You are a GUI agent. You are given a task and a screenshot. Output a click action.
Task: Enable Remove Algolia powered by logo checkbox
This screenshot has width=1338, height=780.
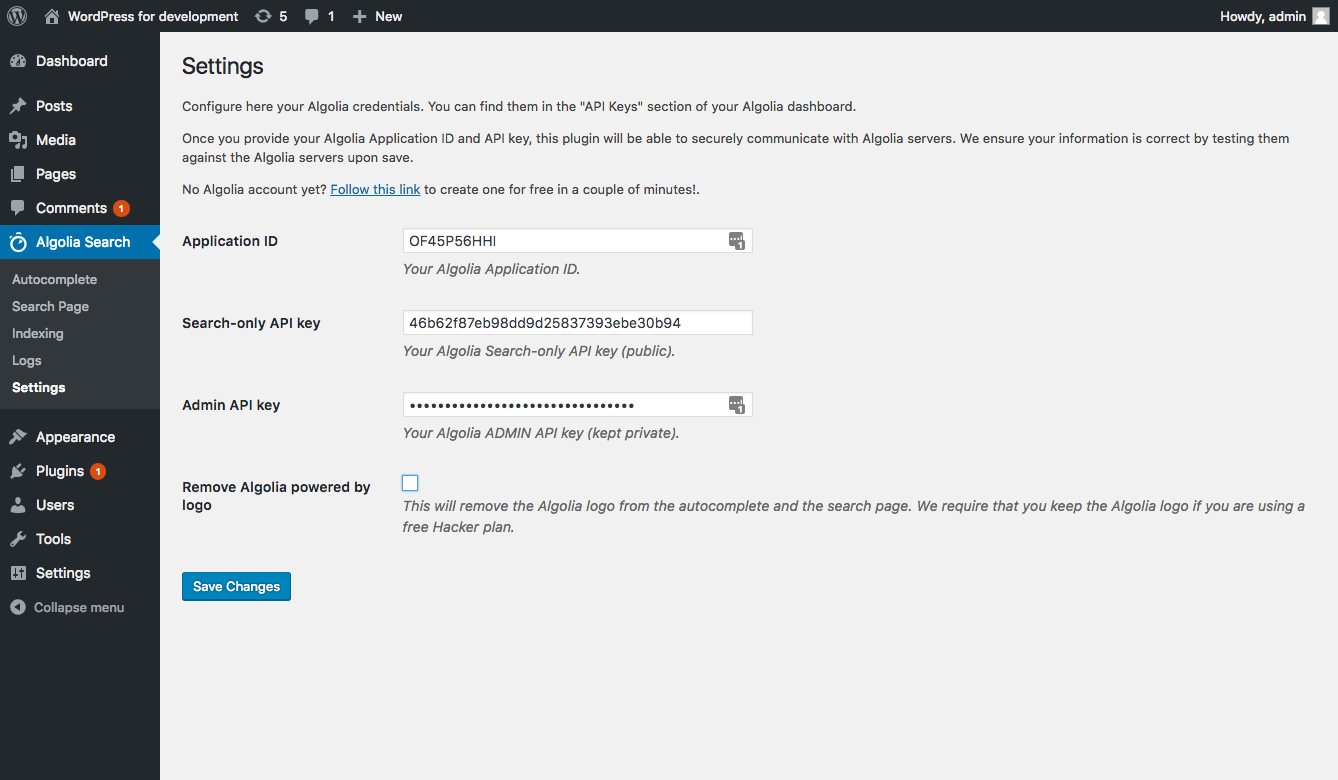(x=410, y=483)
